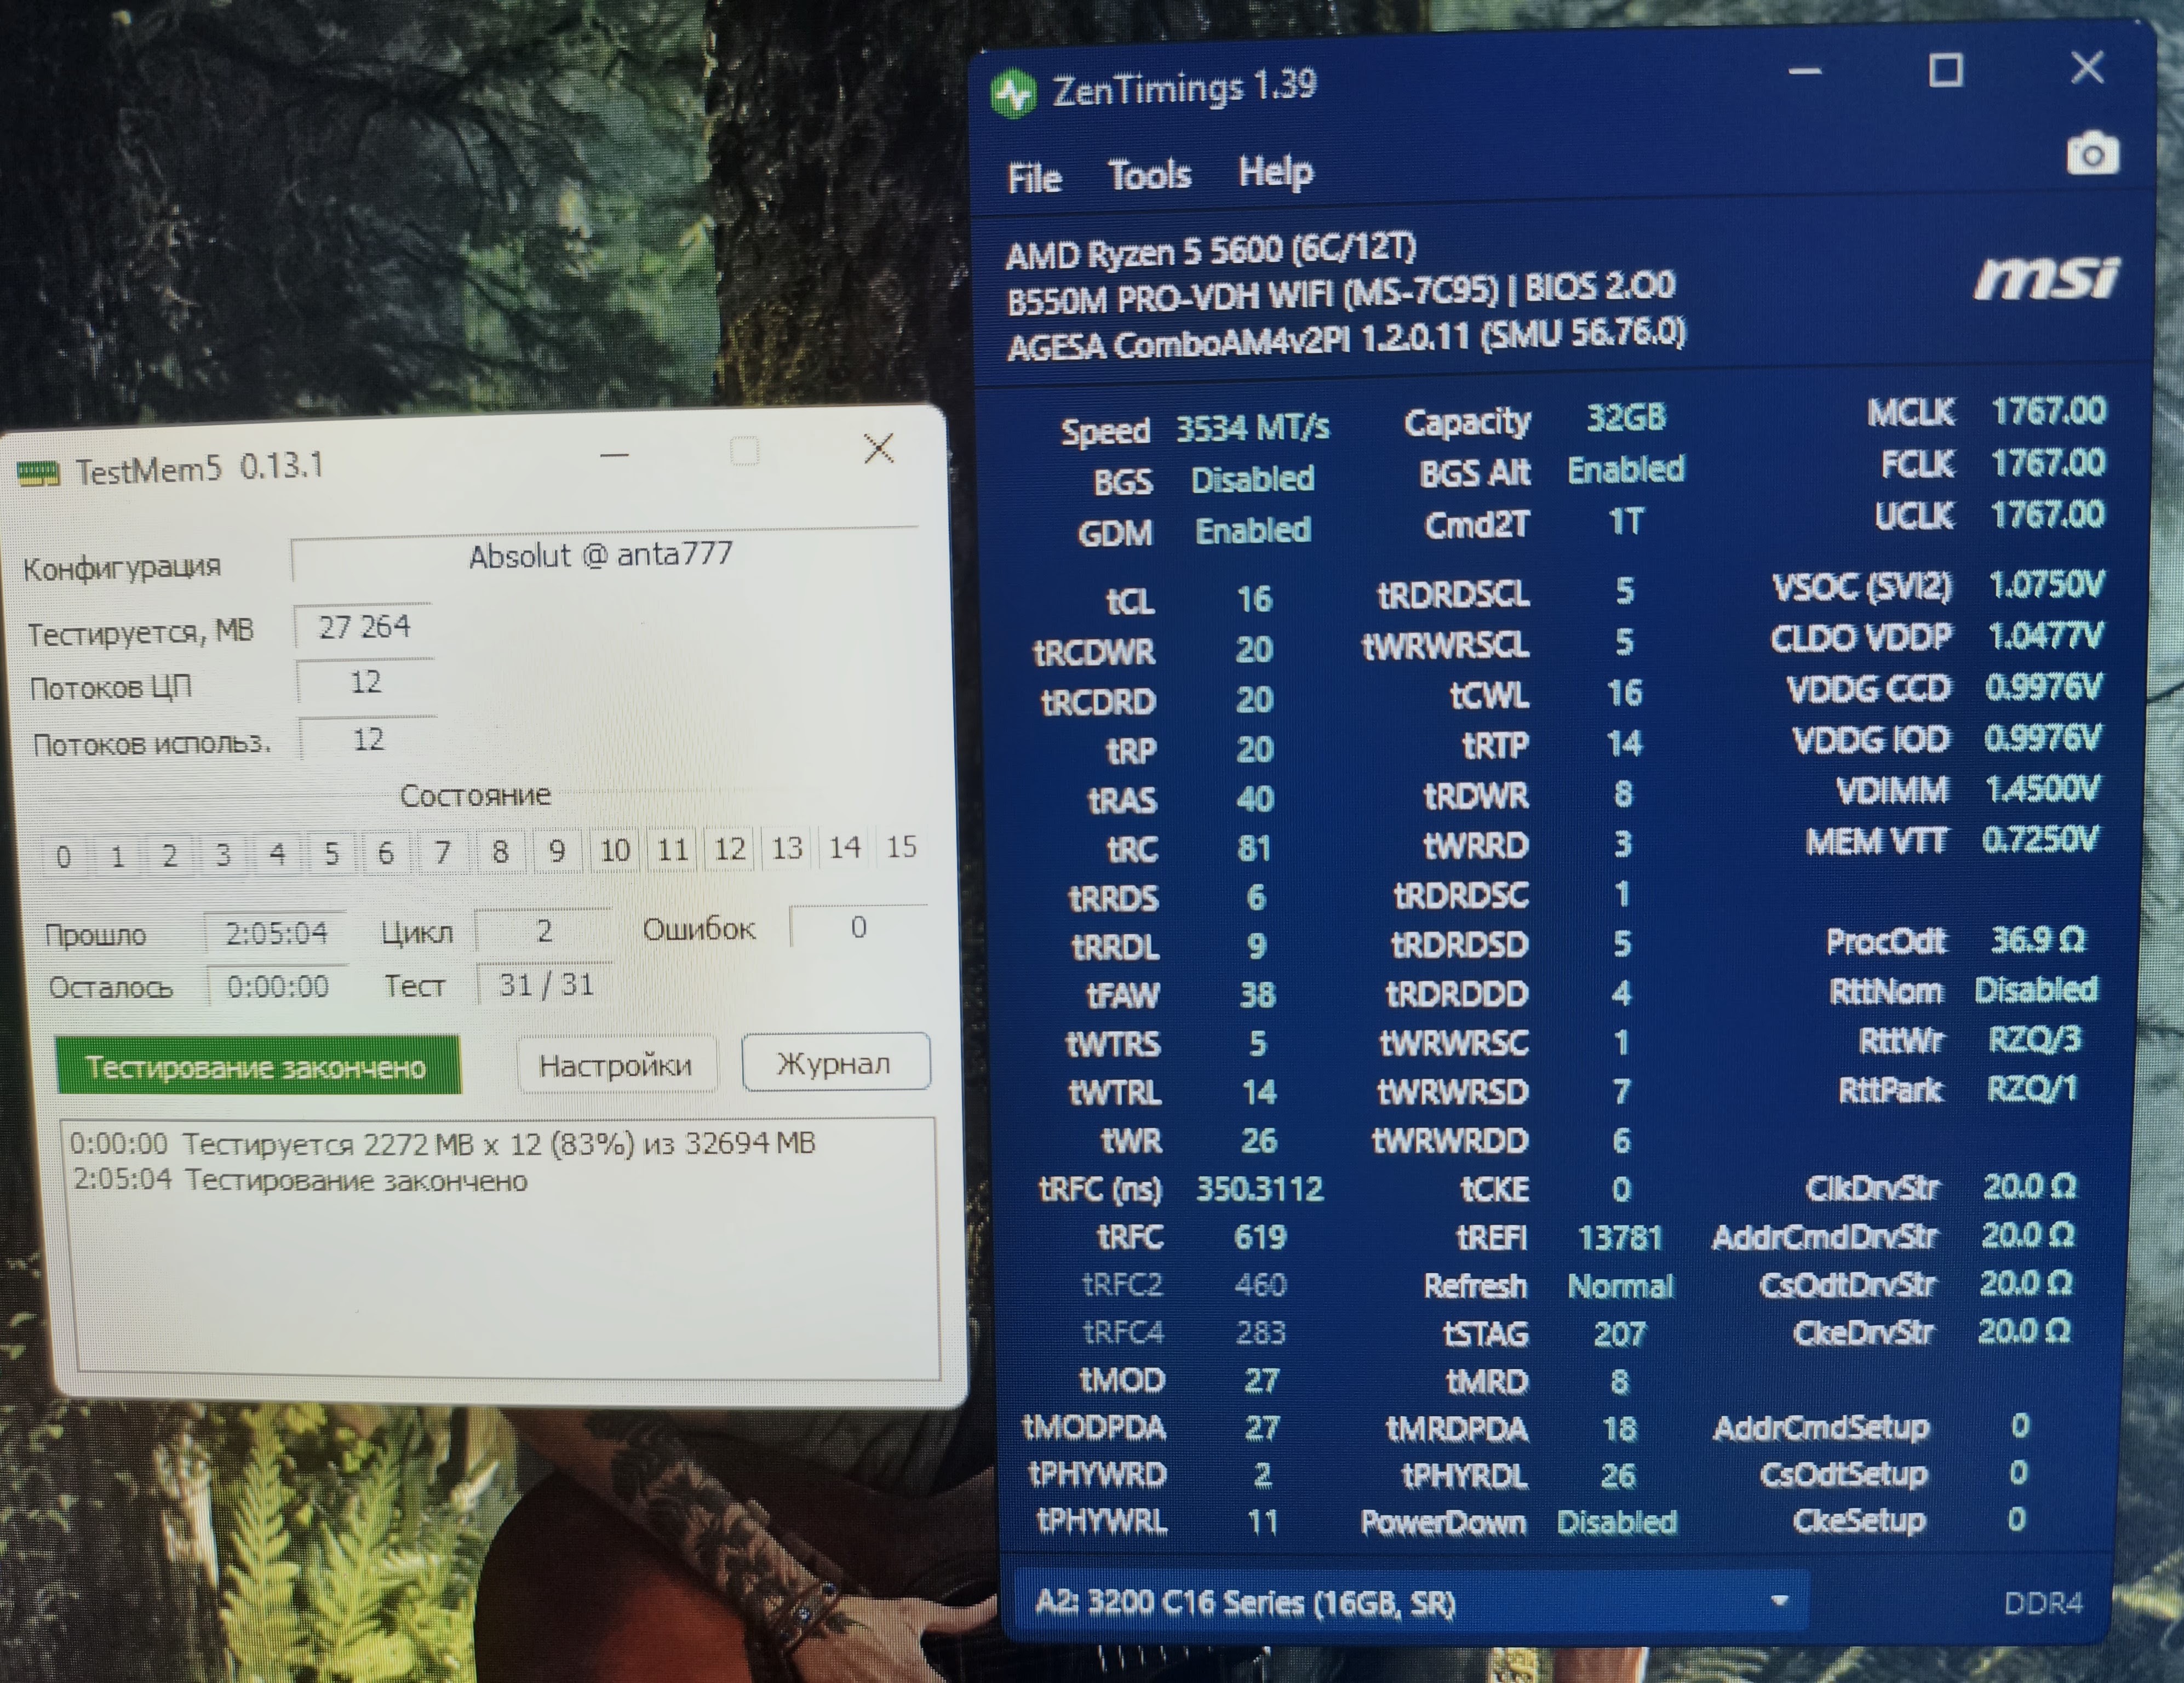Open the Tools menu in ZenTimings
This screenshot has width=2184, height=1683.
tap(1150, 175)
